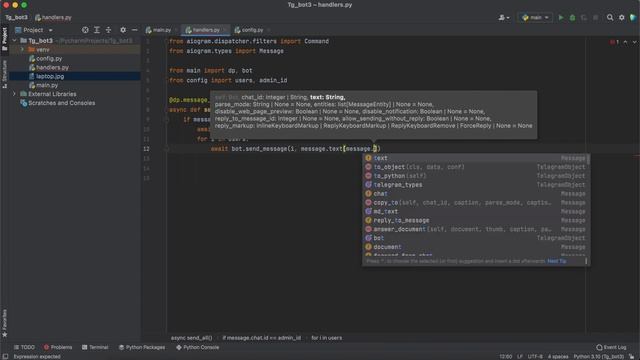Screen dimensions: 640x360
Task: Click Tg_bot3 in navigation breadcrumb
Action: click(16, 18)
